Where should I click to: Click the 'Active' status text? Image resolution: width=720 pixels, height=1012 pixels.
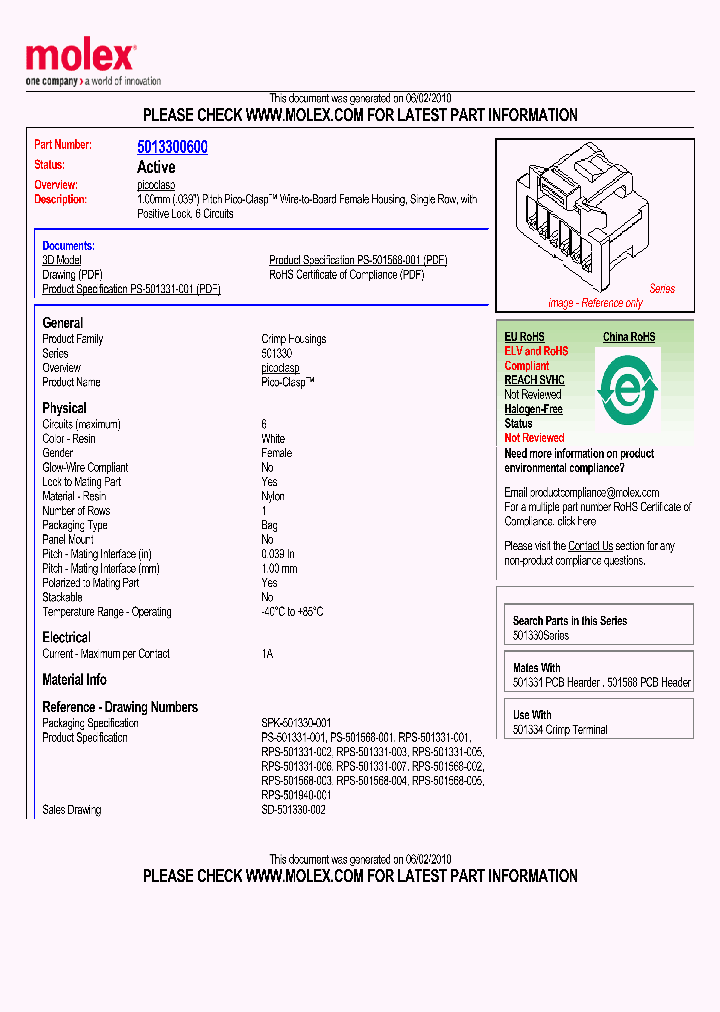tap(156, 167)
